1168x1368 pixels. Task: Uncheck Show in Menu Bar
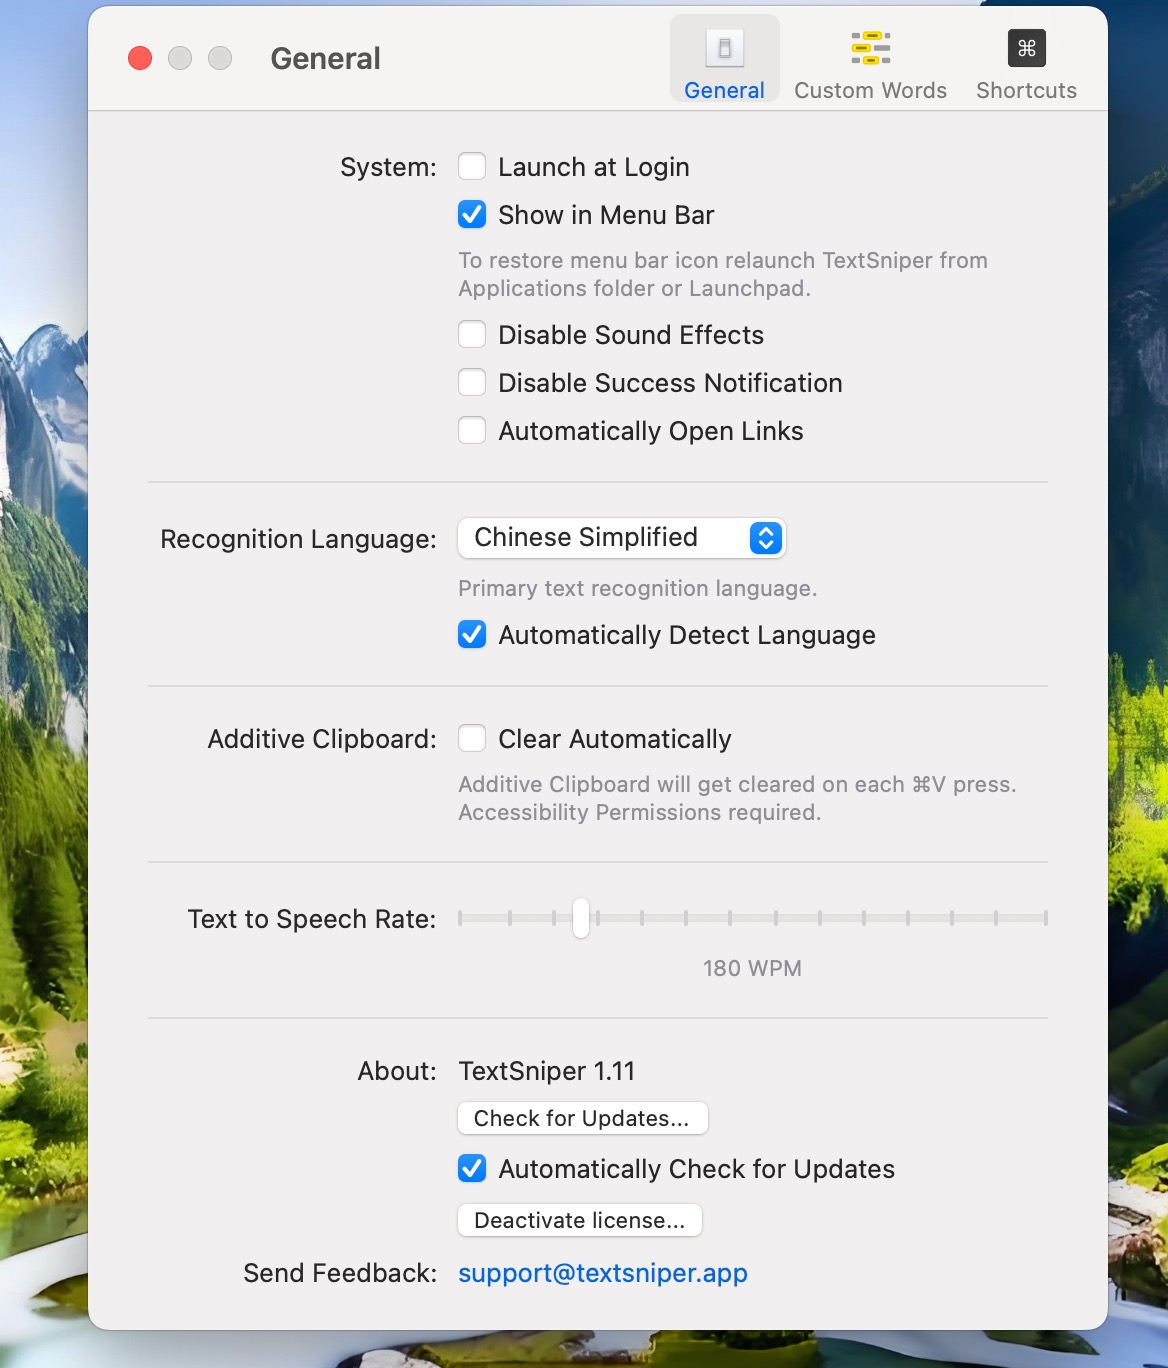pos(472,214)
